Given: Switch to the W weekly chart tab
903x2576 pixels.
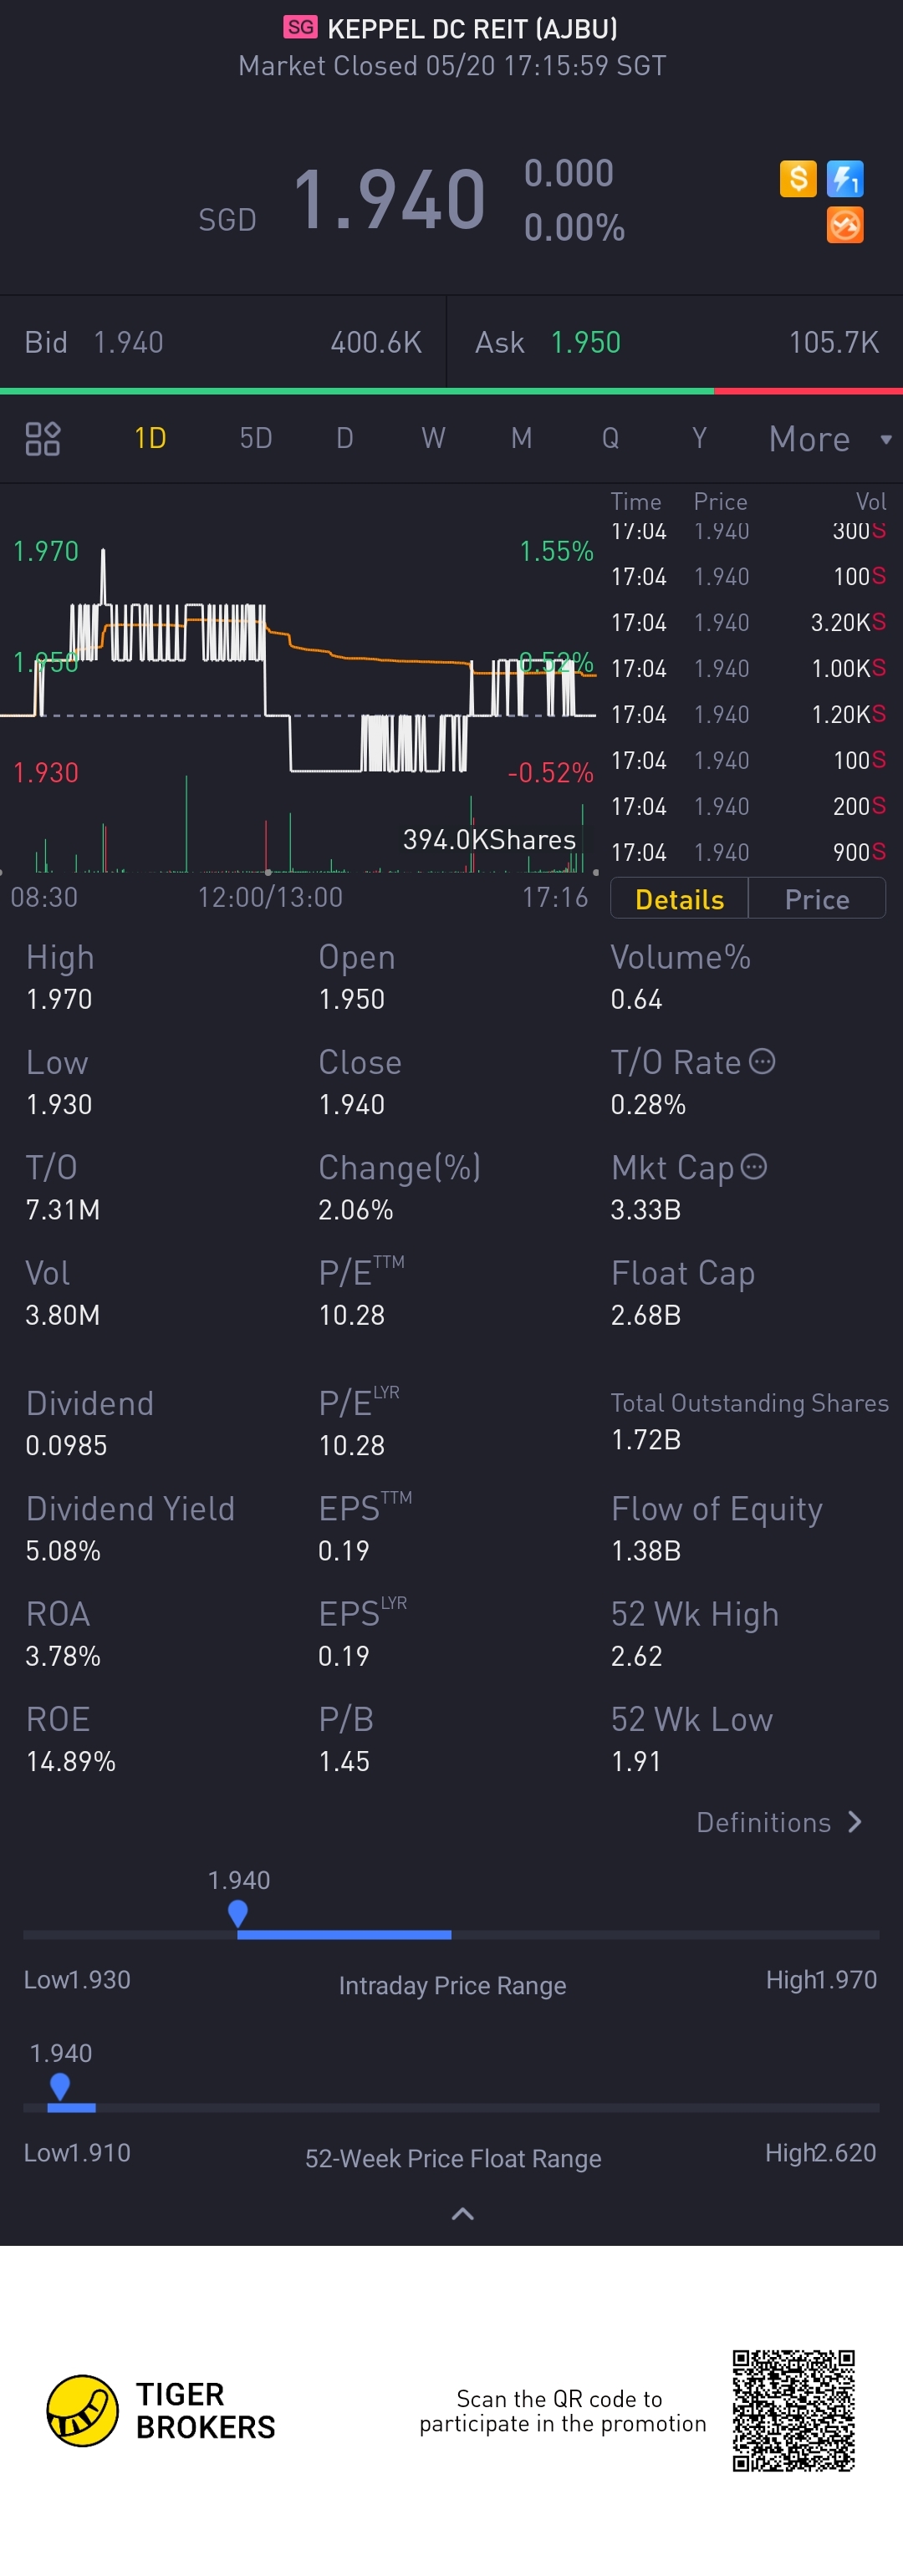Looking at the screenshot, I should tap(433, 438).
